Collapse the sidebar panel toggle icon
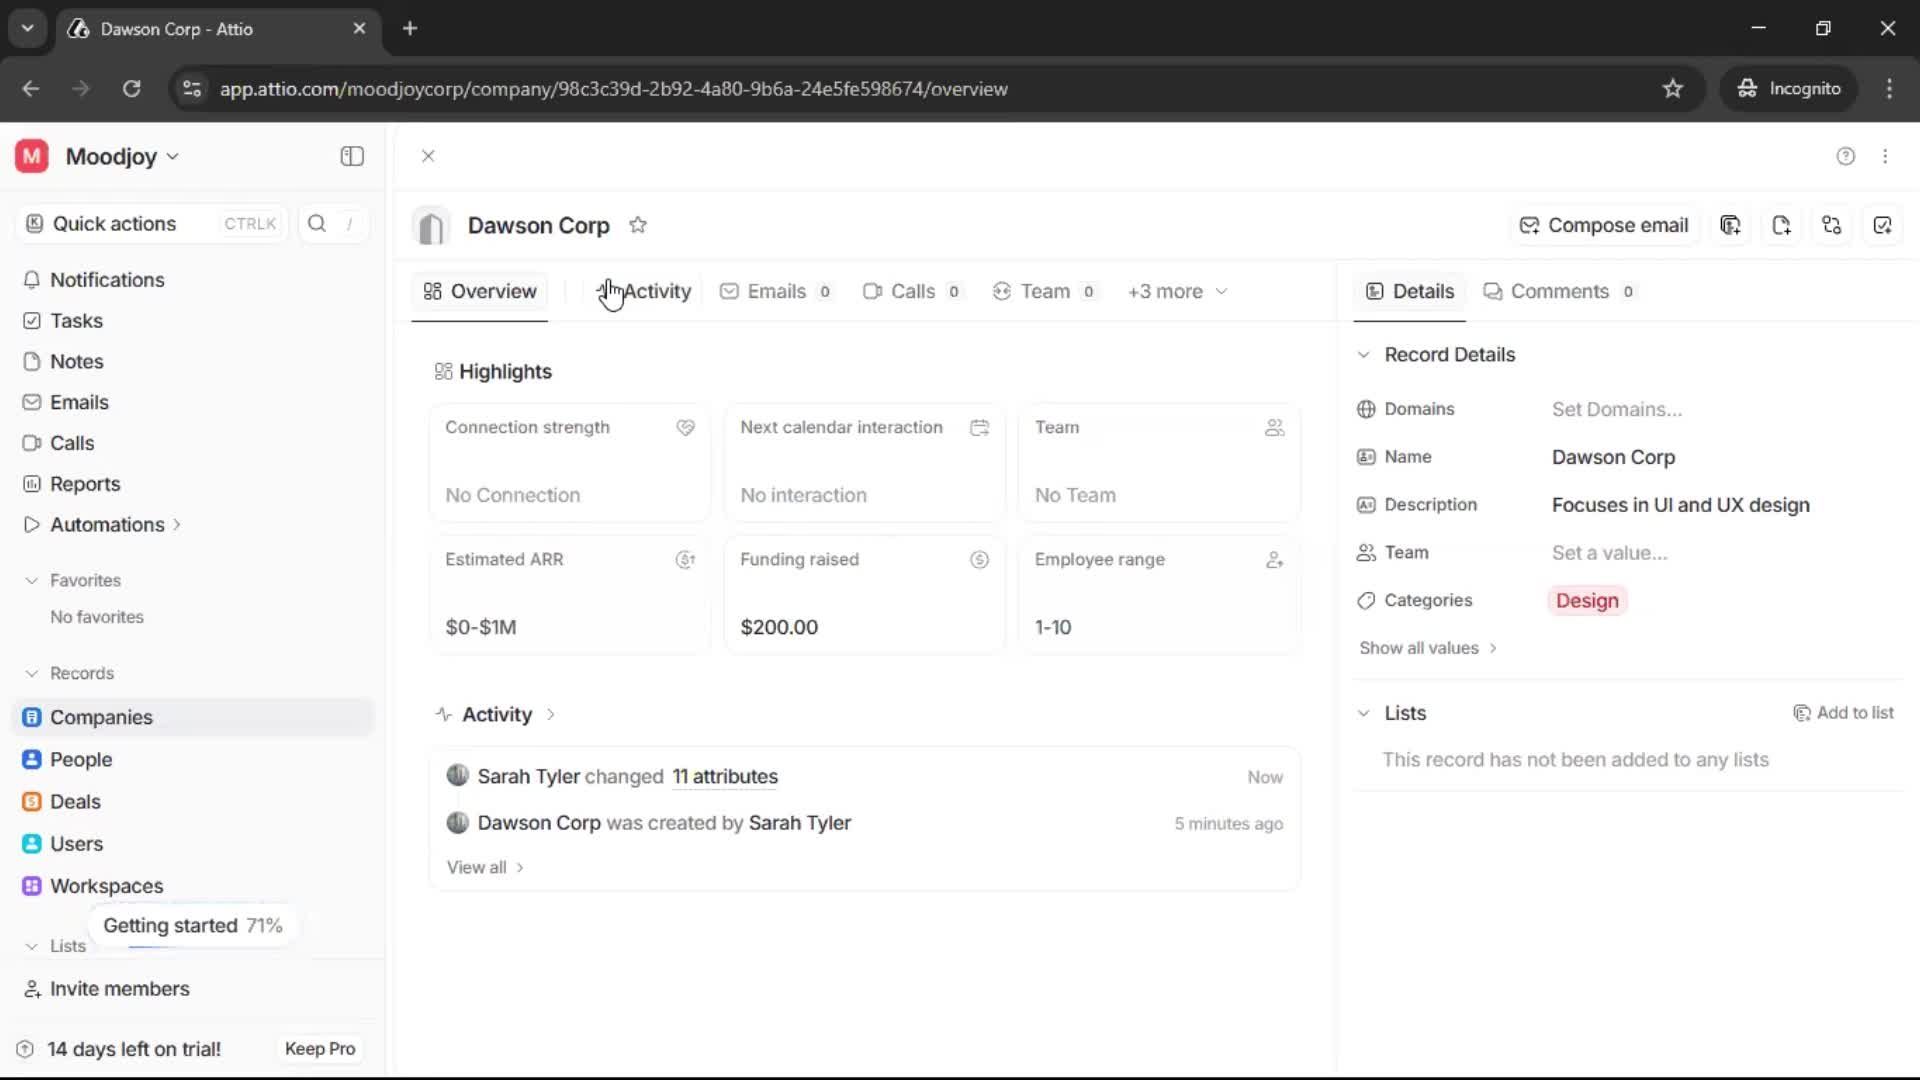 pos(351,156)
